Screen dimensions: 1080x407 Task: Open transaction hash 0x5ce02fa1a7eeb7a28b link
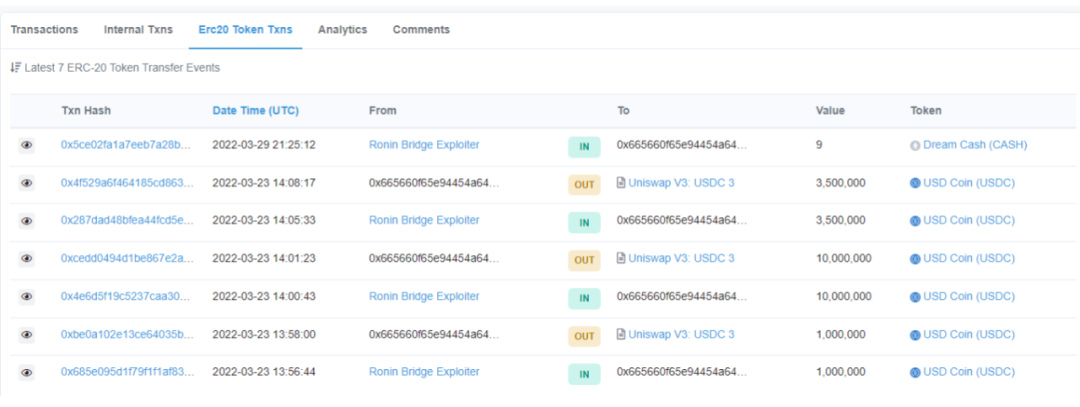coord(125,145)
